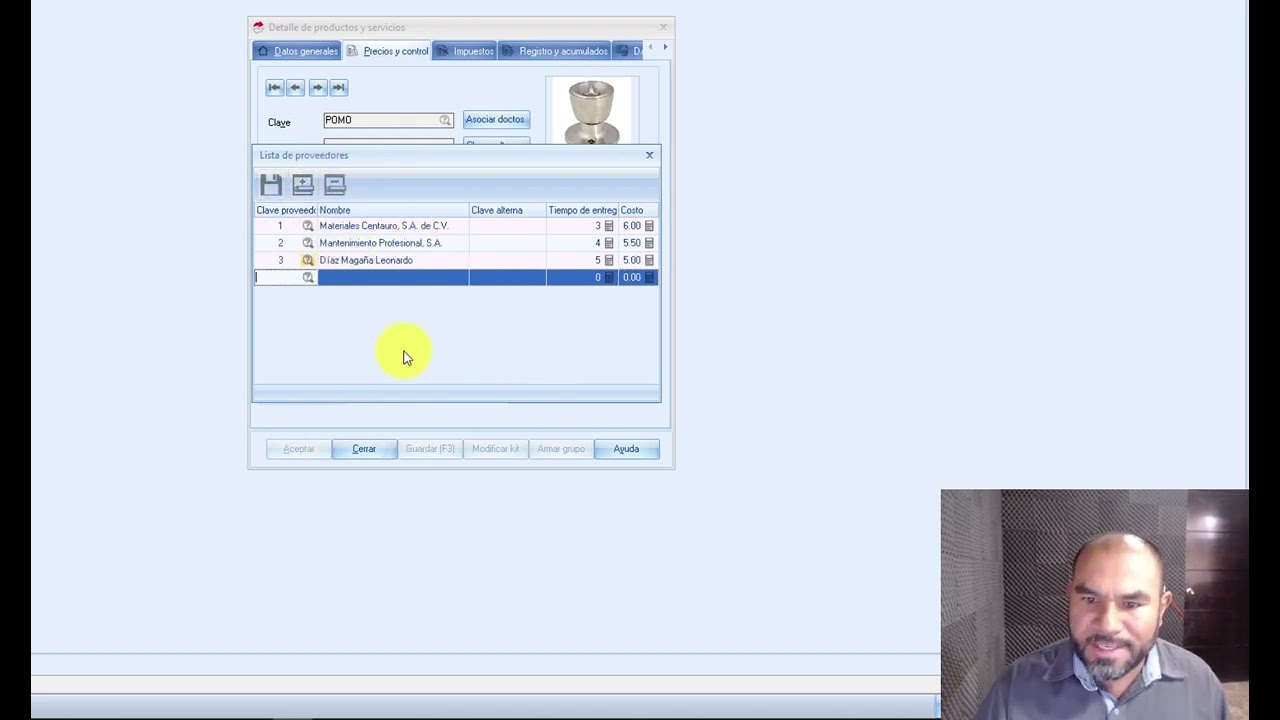The height and width of the screenshot is (720, 1280).
Task: Click the delete row icon in supplier list toolbar
Action: click(335, 185)
